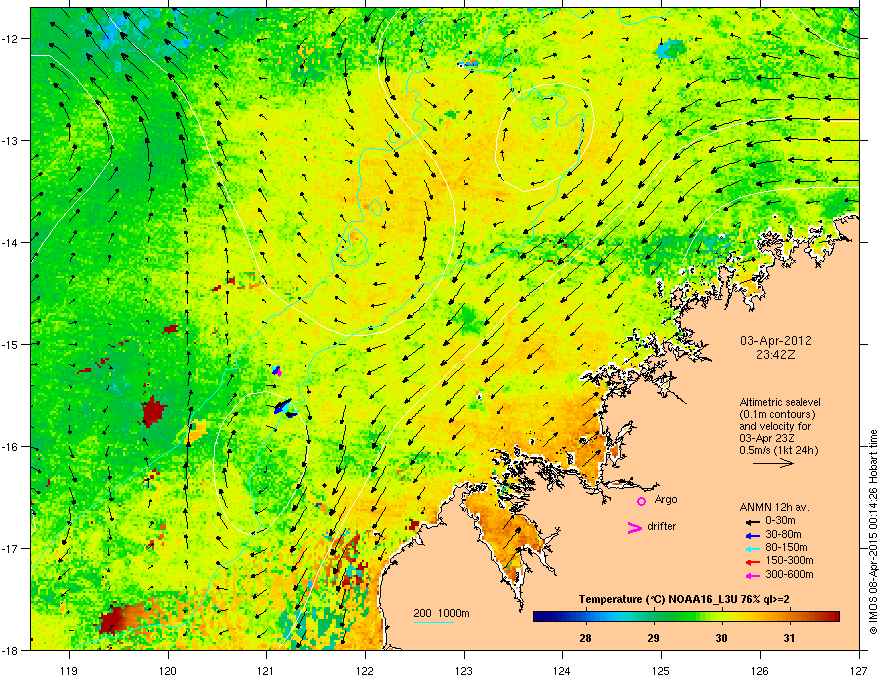
Task: Click latitude label '-16' on left axis
Action: [11, 447]
